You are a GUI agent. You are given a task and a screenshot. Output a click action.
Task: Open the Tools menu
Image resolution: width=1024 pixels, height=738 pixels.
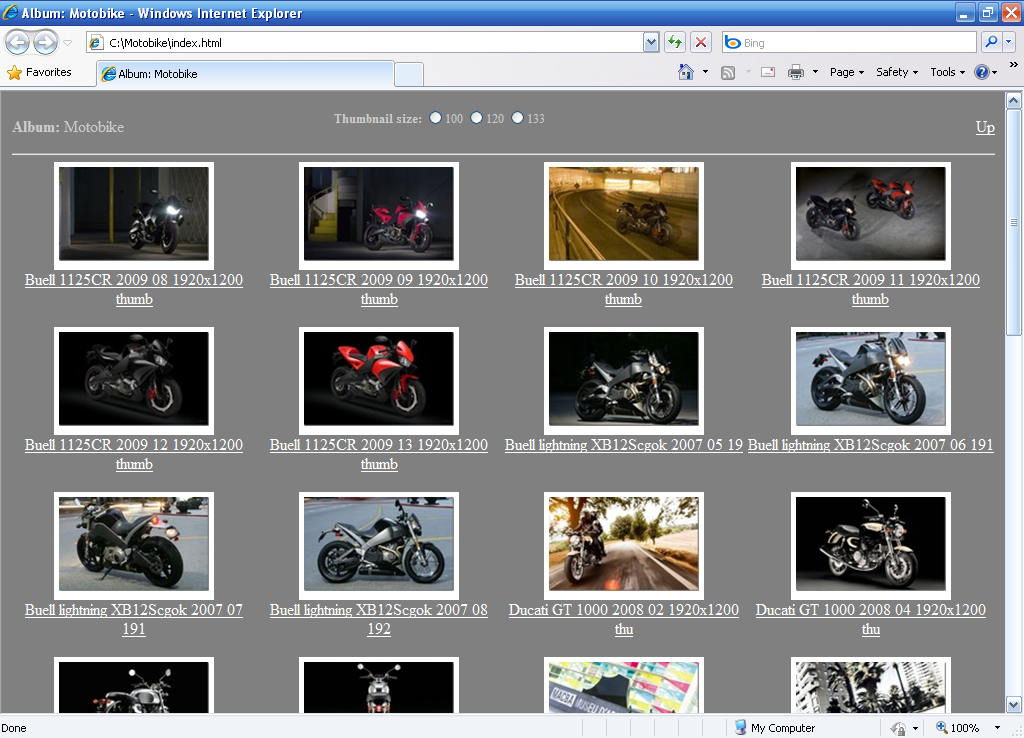click(948, 72)
